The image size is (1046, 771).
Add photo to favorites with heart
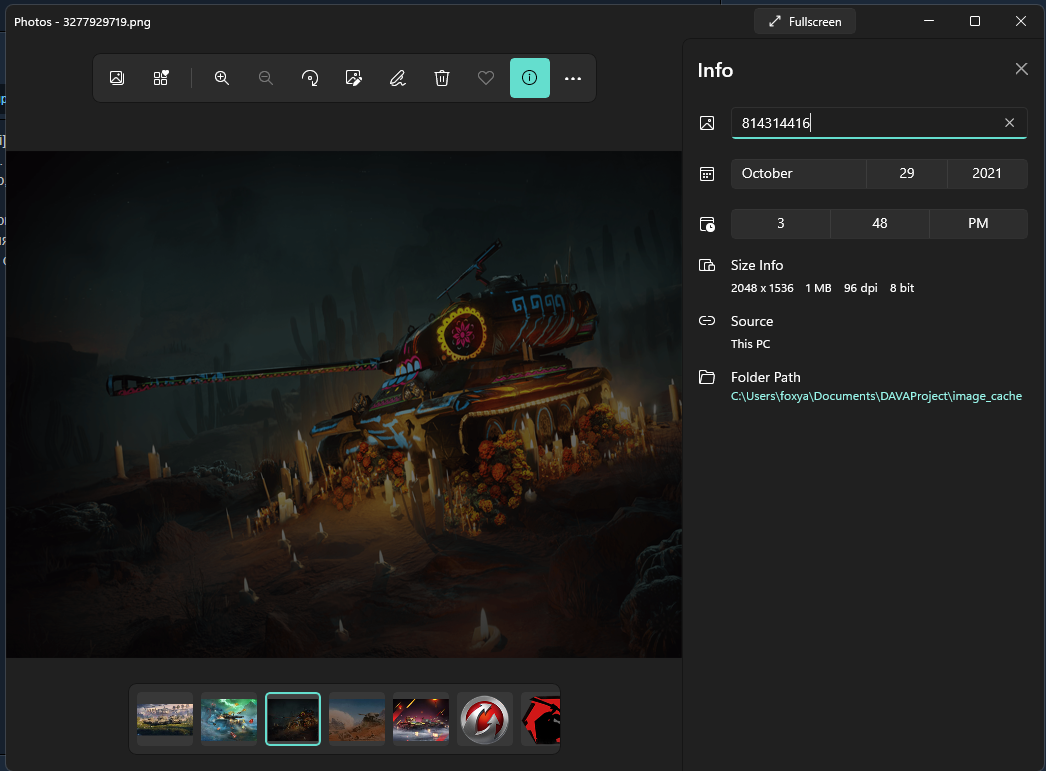(x=486, y=78)
